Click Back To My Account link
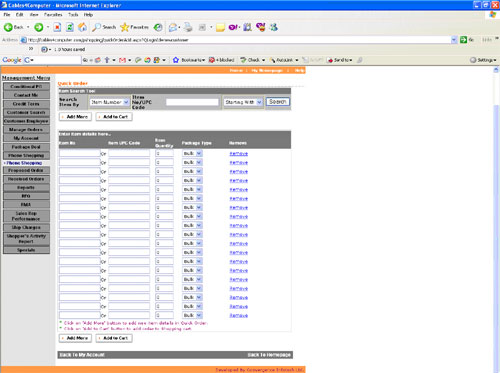Screen dimensions: 500x373 (82, 355)
